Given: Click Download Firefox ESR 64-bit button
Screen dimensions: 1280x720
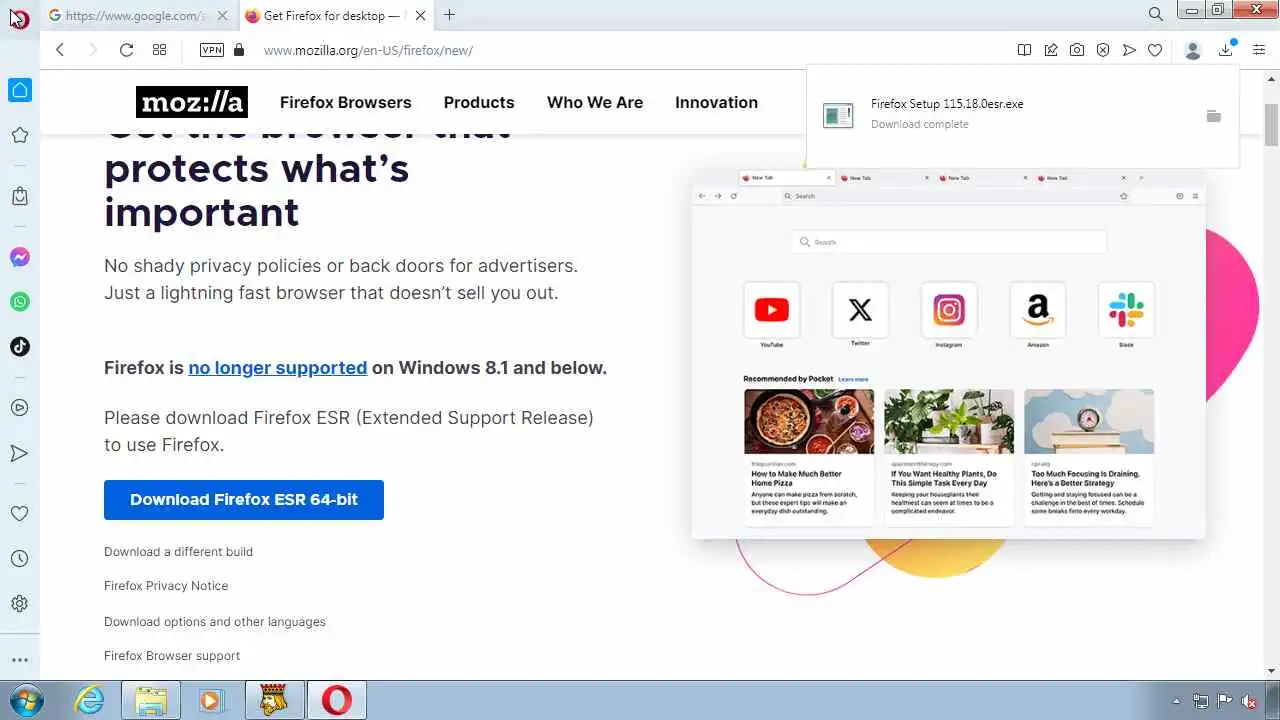Looking at the screenshot, I should (x=244, y=499).
